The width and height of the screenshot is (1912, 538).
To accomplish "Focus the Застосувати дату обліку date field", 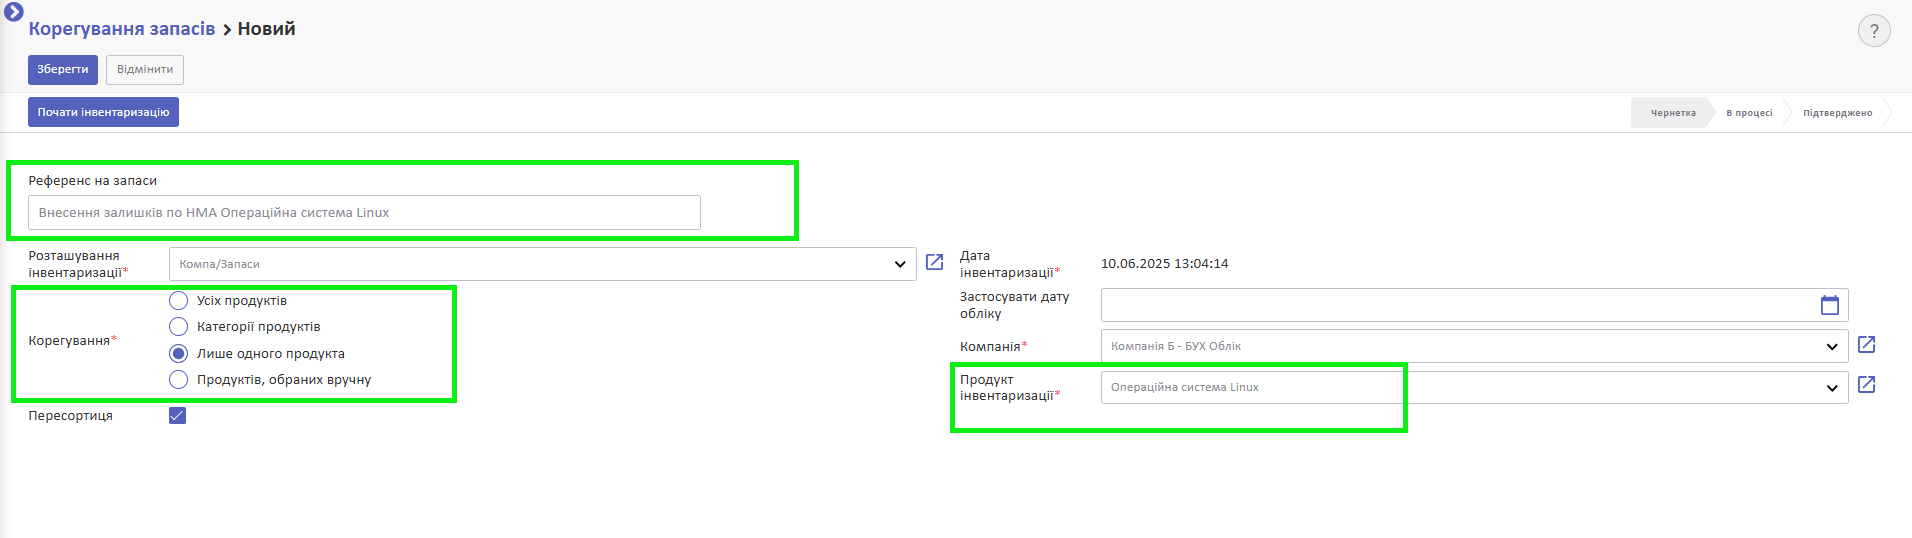I will [1474, 305].
